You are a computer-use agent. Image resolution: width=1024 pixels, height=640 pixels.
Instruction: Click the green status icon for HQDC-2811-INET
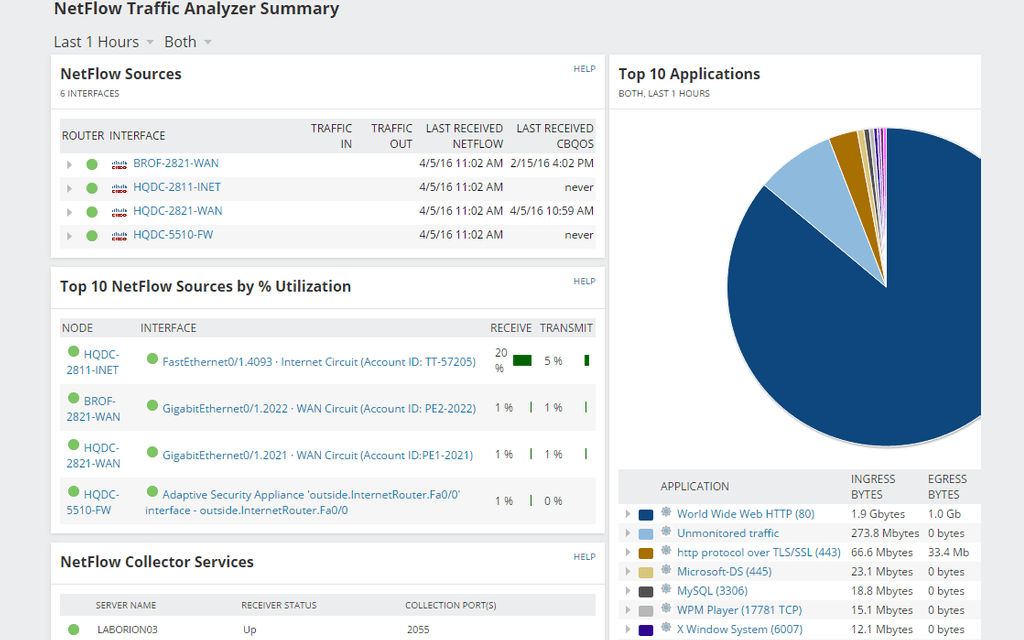tap(92, 187)
